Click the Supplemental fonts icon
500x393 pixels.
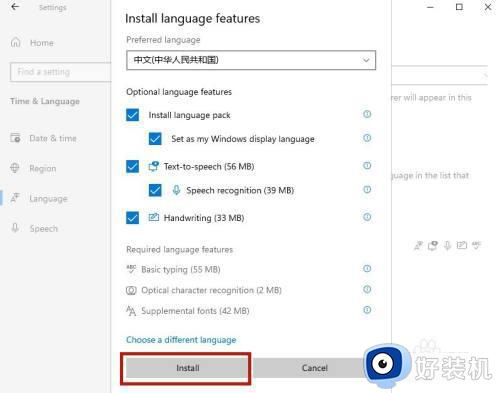coord(131,311)
